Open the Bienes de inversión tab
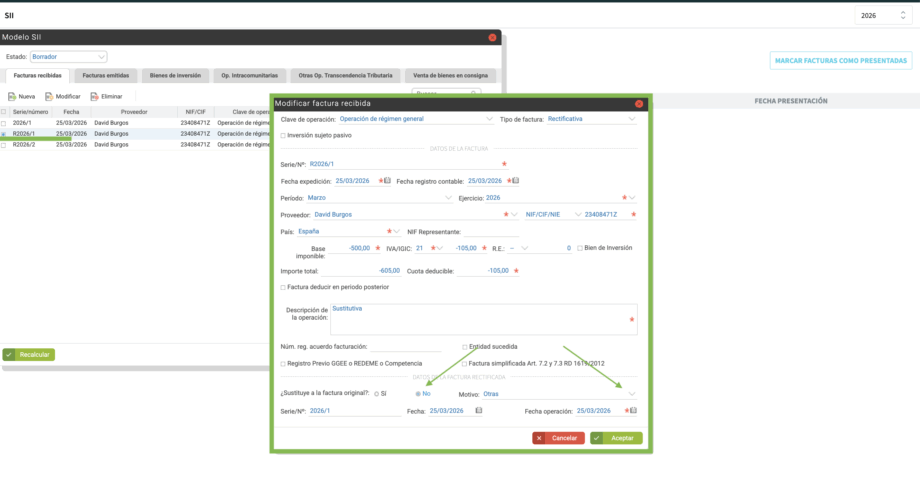The height and width of the screenshot is (477, 920). [x=175, y=75]
